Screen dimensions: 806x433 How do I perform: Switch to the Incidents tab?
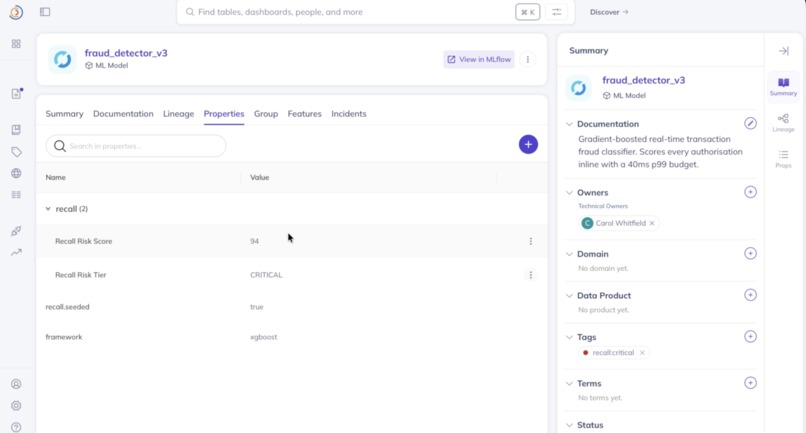(349, 114)
